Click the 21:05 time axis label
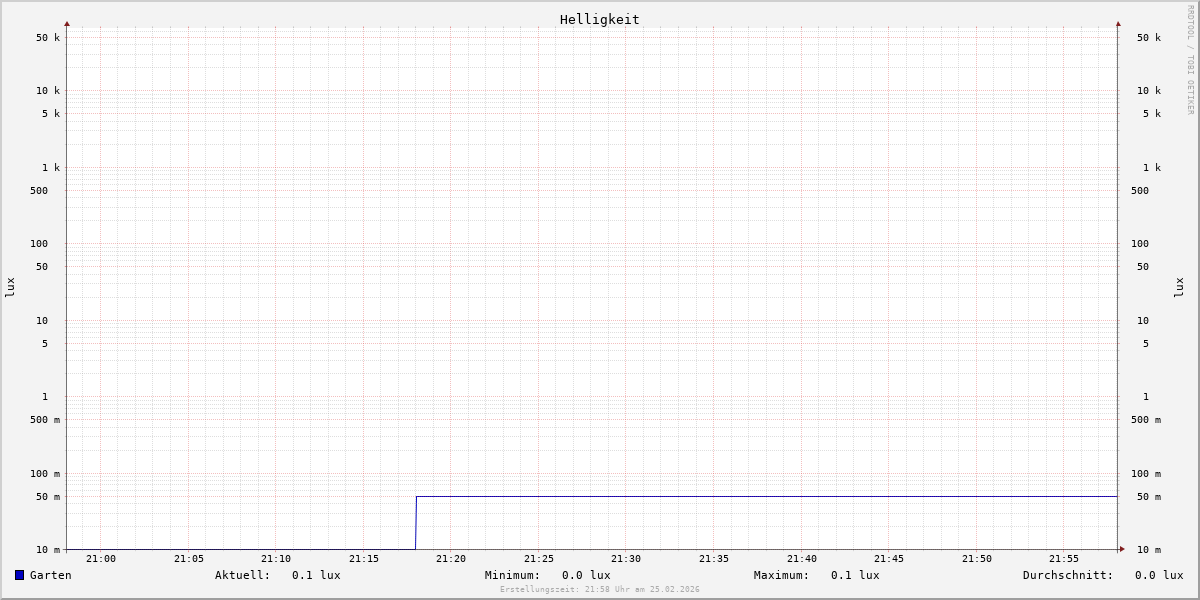This screenshot has height=600, width=1200. tap(189, 559)
